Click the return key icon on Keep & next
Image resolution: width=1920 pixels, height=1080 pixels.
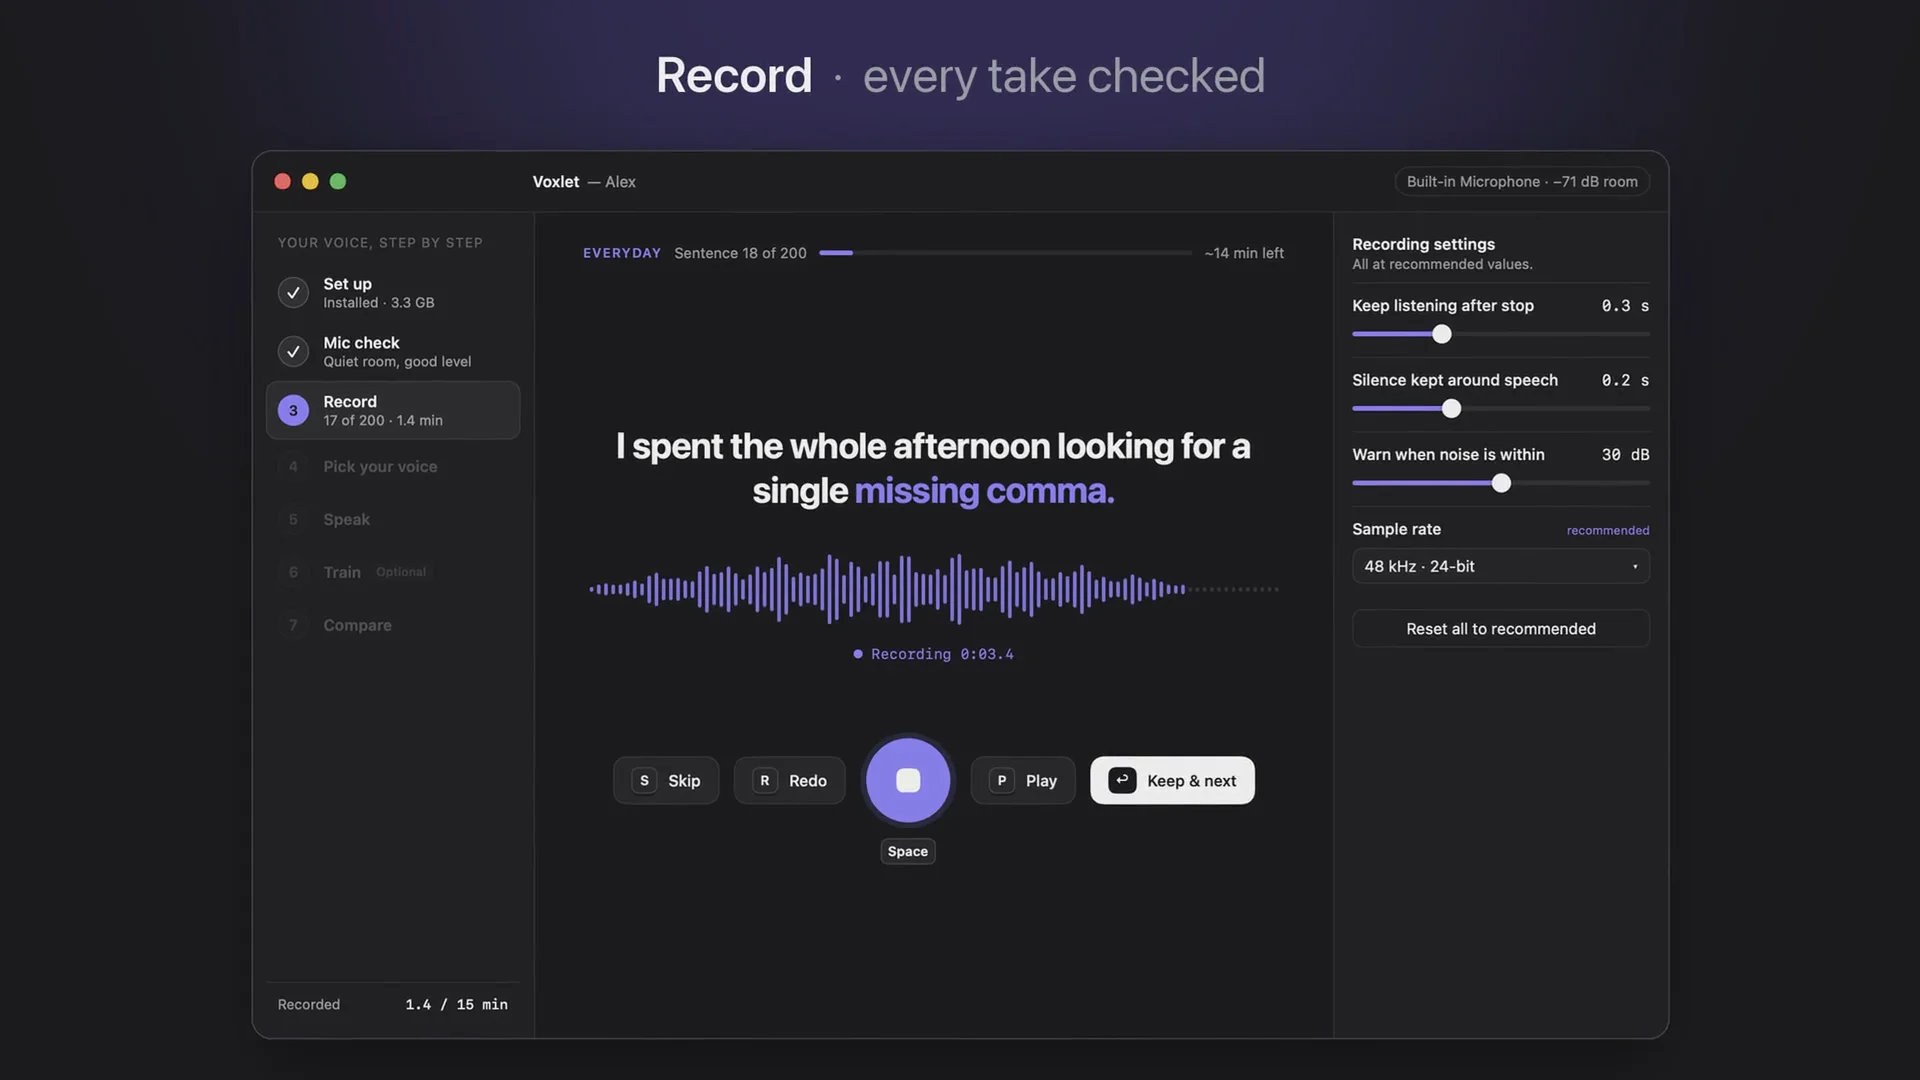click(x=1122, y=780)
